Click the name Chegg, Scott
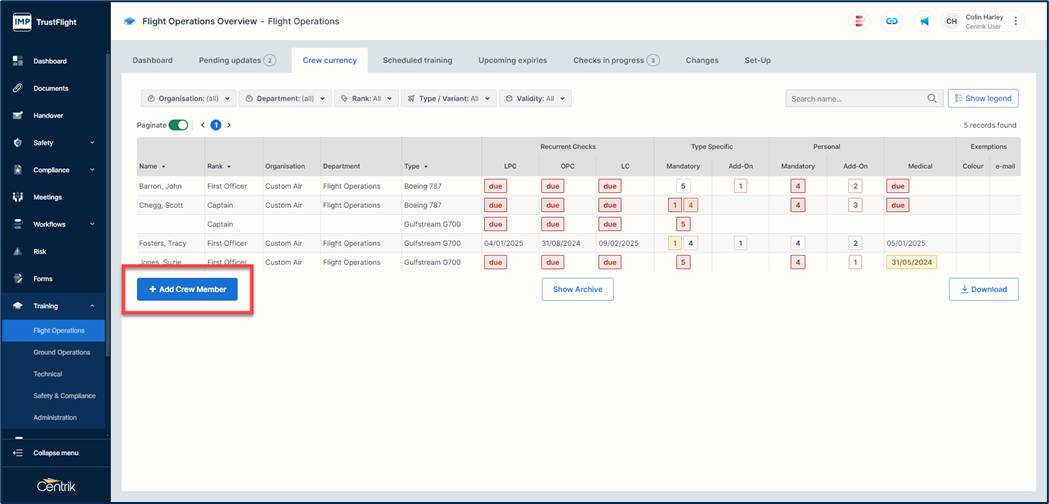1049x504 pixels. 159,205
